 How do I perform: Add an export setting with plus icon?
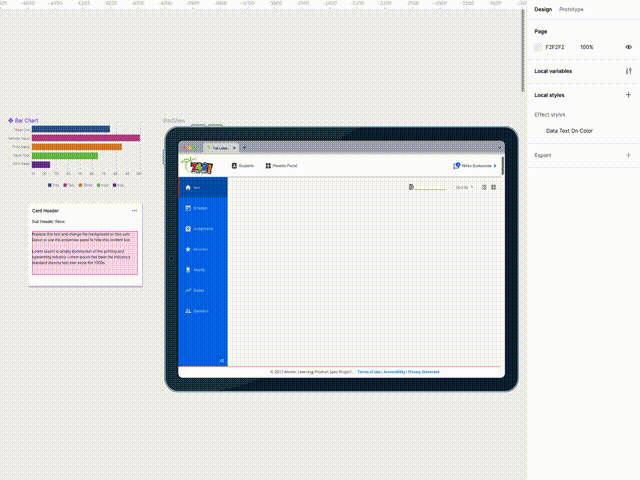[x=628, y=156]
